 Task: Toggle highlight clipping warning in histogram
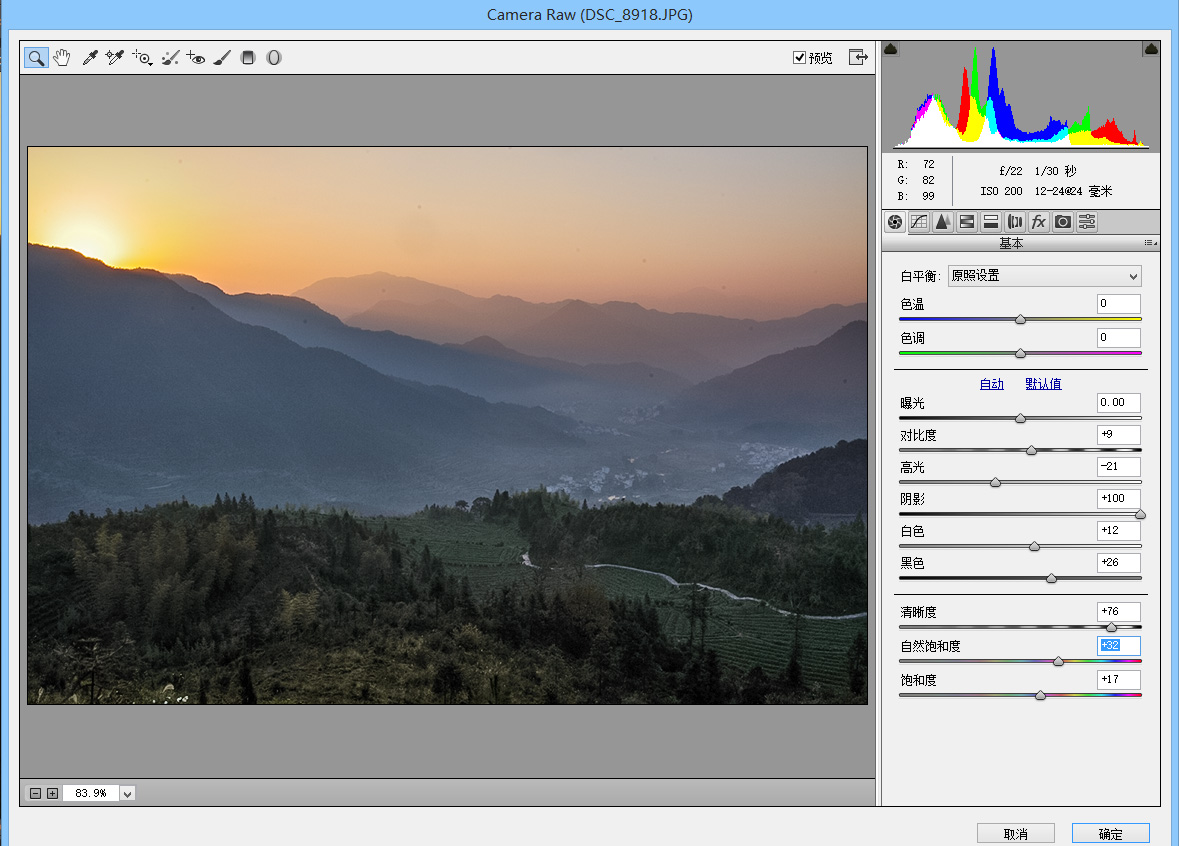coord(1150,49)
